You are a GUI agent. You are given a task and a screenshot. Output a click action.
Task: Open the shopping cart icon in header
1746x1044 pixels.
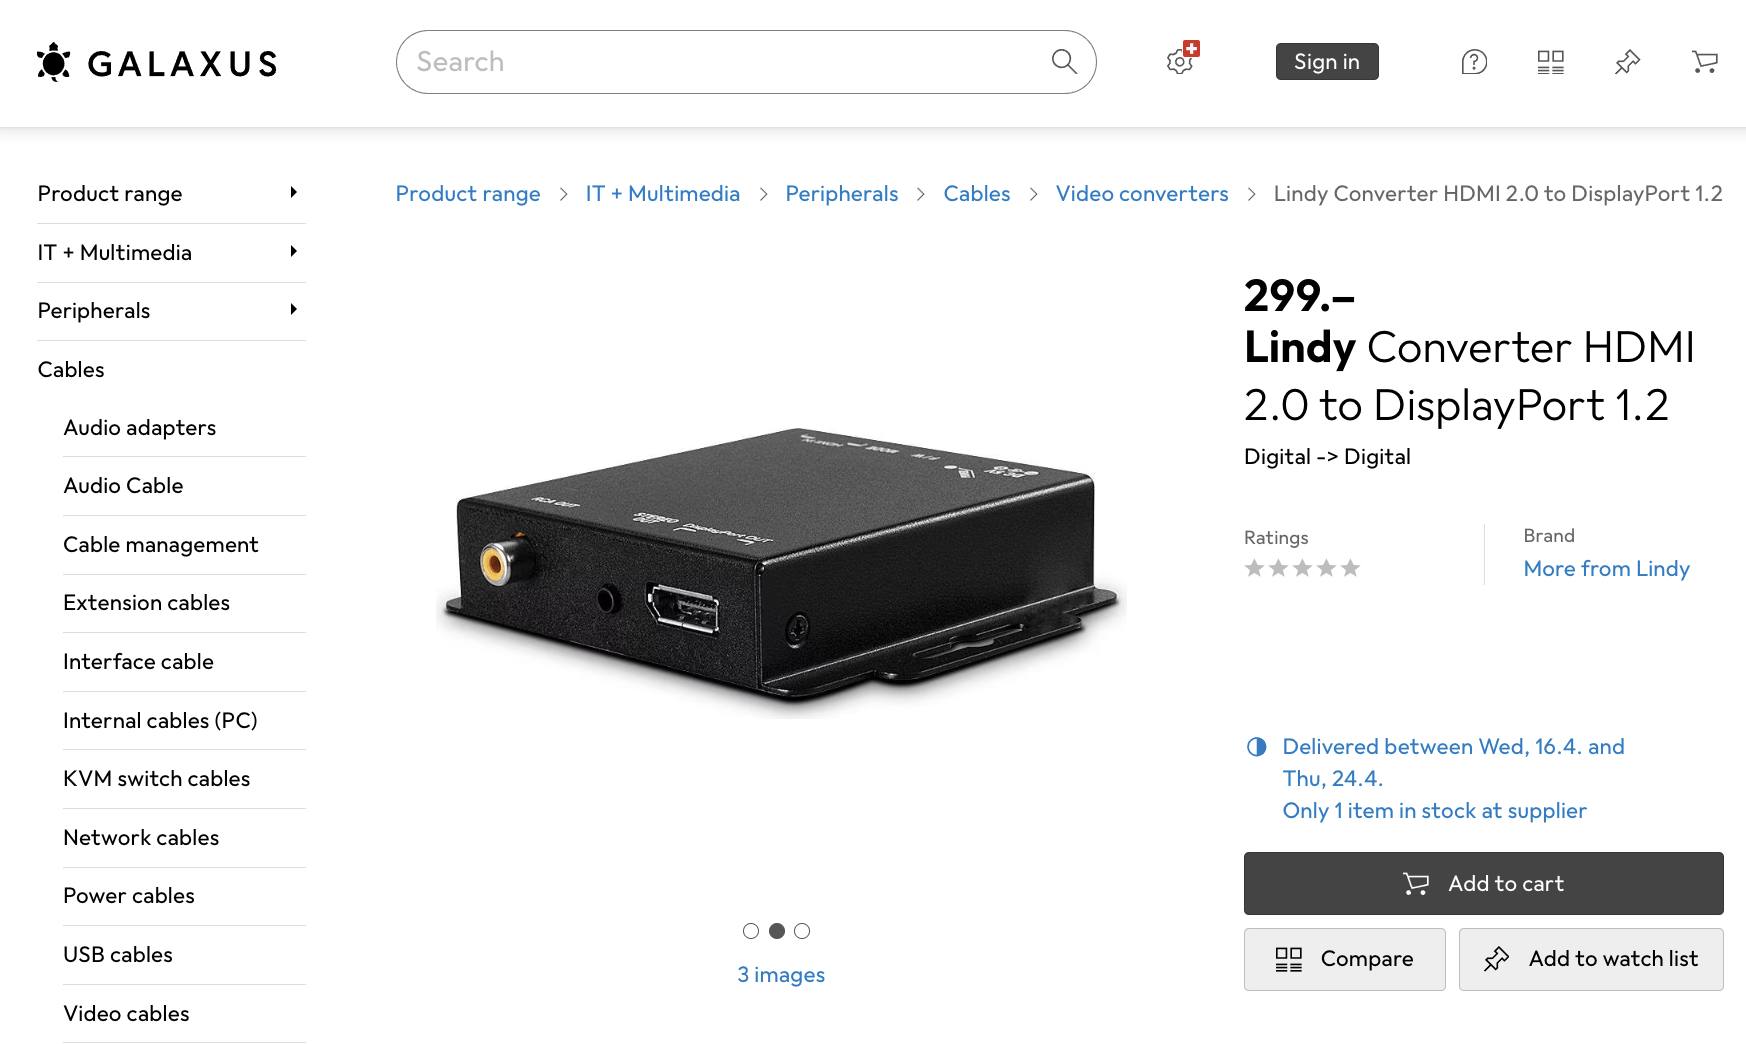[x=1705, y=62]
